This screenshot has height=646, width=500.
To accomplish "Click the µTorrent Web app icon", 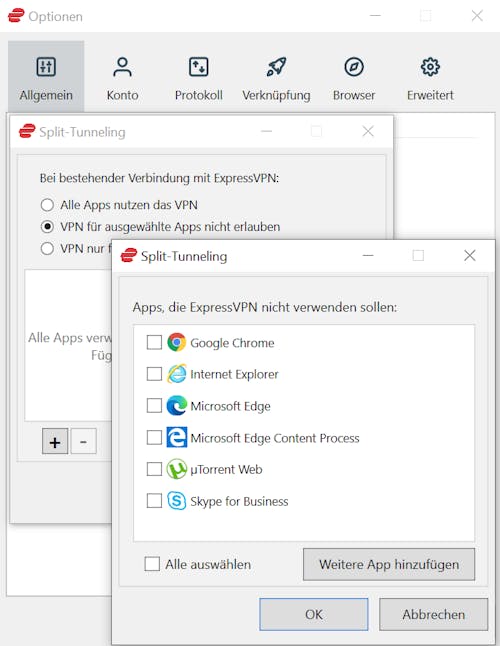I will coord(177,469).
